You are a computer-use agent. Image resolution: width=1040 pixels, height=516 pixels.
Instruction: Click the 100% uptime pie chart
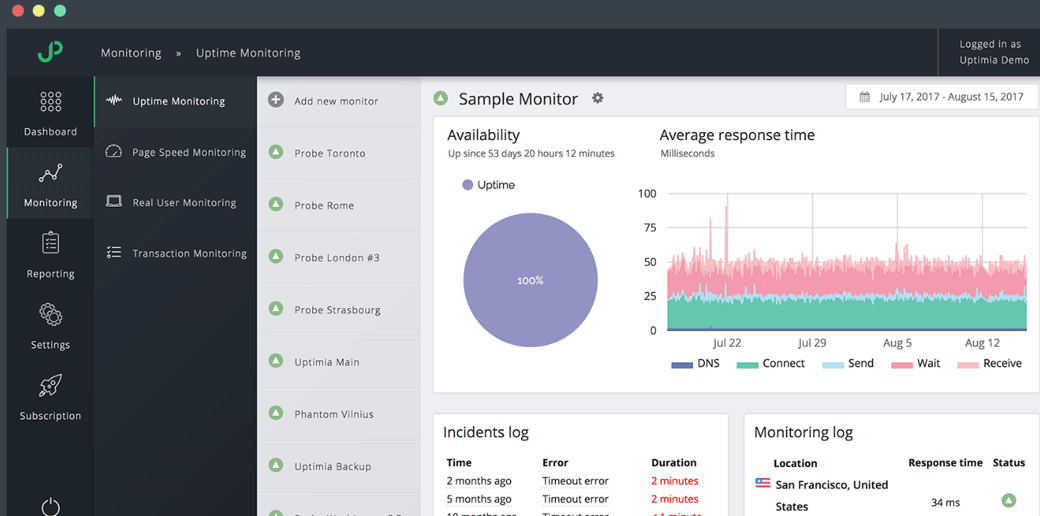530,280
